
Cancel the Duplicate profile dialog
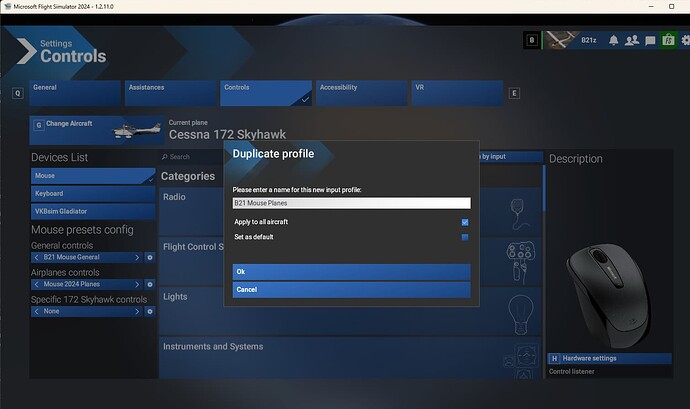(x=352, y=290)
